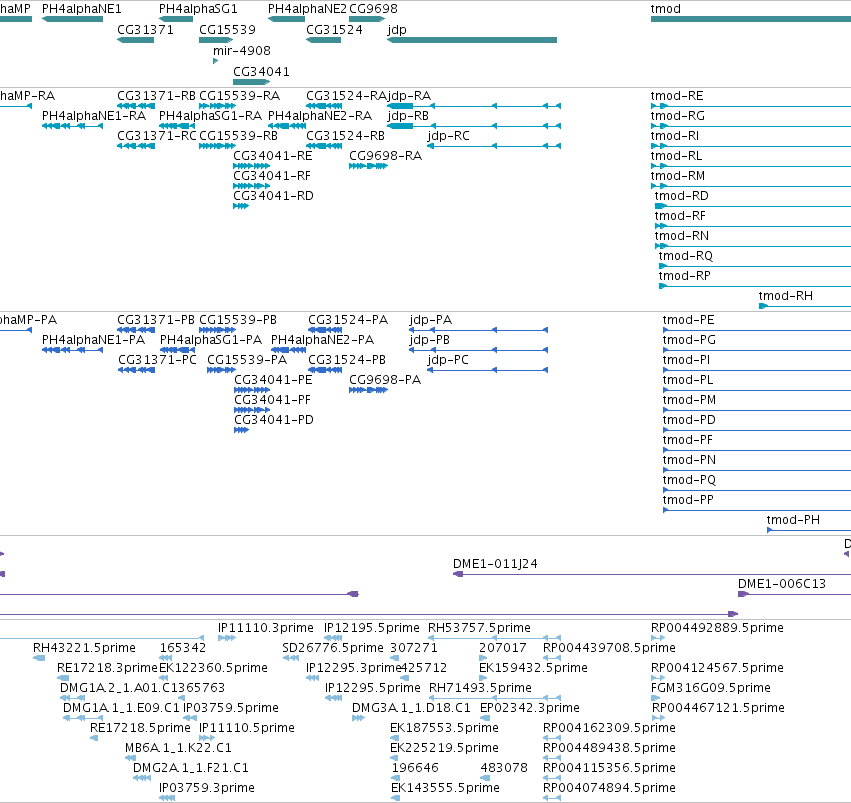Select transcript CG34041-RE

pos(273,156)
